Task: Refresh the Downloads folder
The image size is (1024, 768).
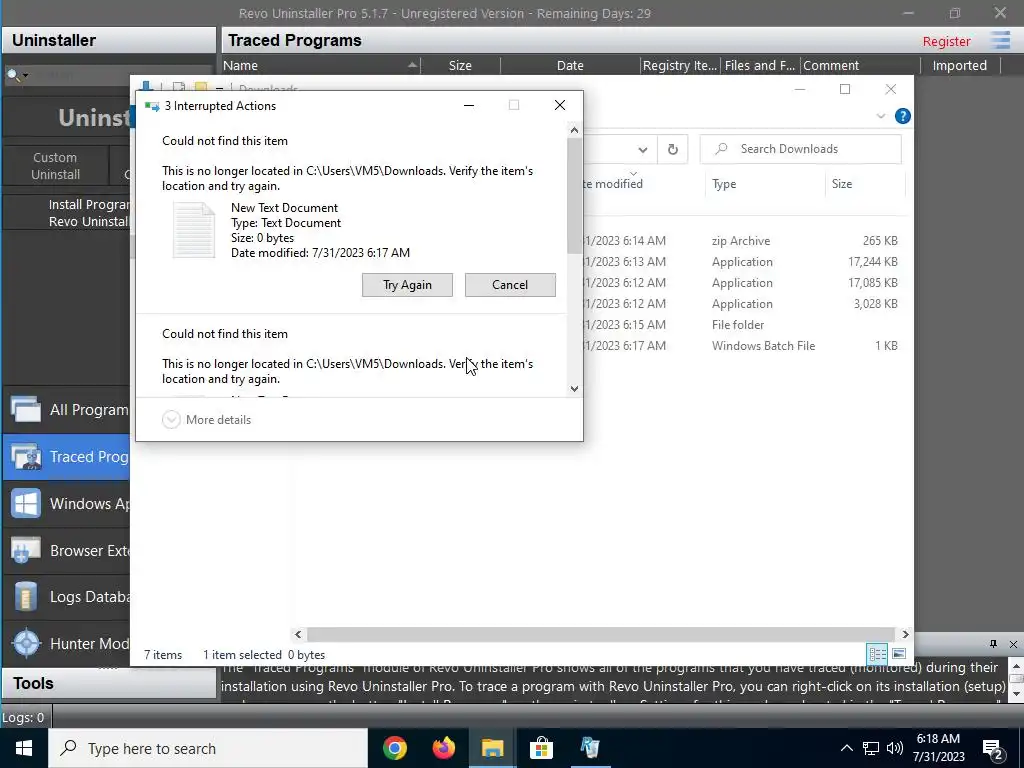Action: (x=673, y=150)
